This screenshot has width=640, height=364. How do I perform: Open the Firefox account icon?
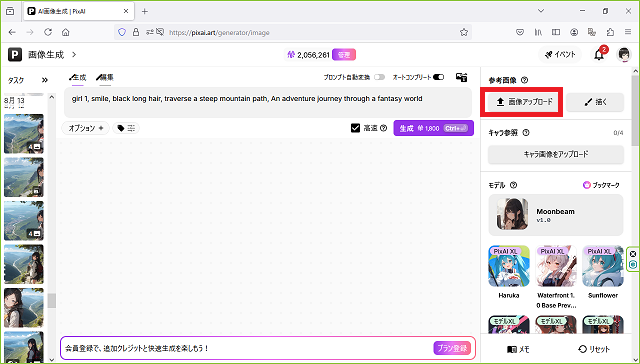[574, 32]
